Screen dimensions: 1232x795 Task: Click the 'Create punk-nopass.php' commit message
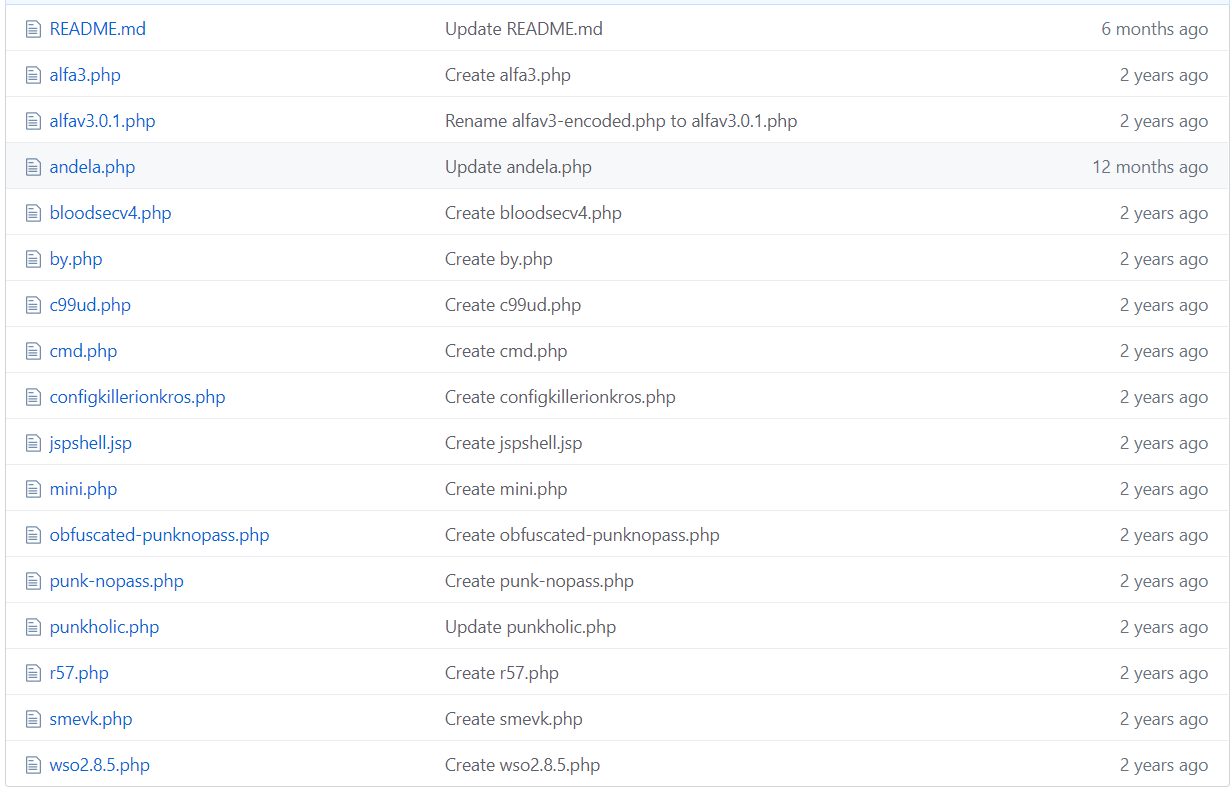pyautogui.click(x=539, y=581)
